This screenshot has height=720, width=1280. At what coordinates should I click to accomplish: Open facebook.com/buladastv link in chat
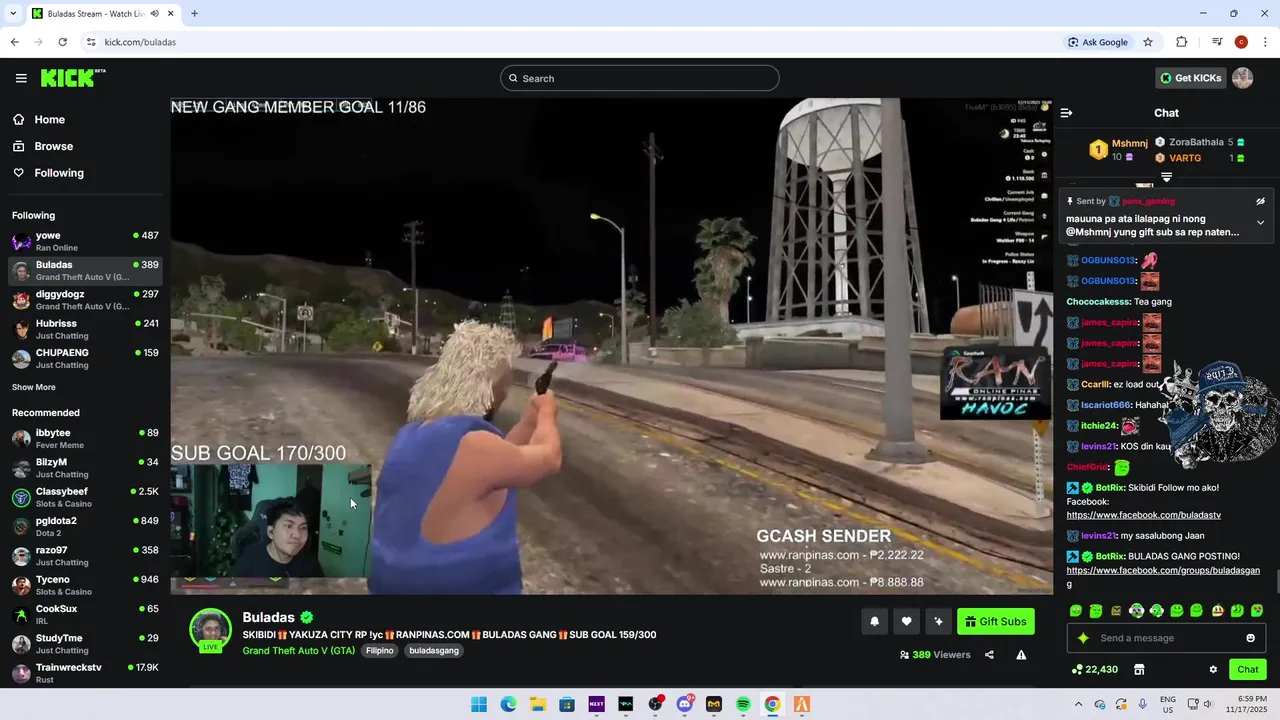[x=1143, y=515]
